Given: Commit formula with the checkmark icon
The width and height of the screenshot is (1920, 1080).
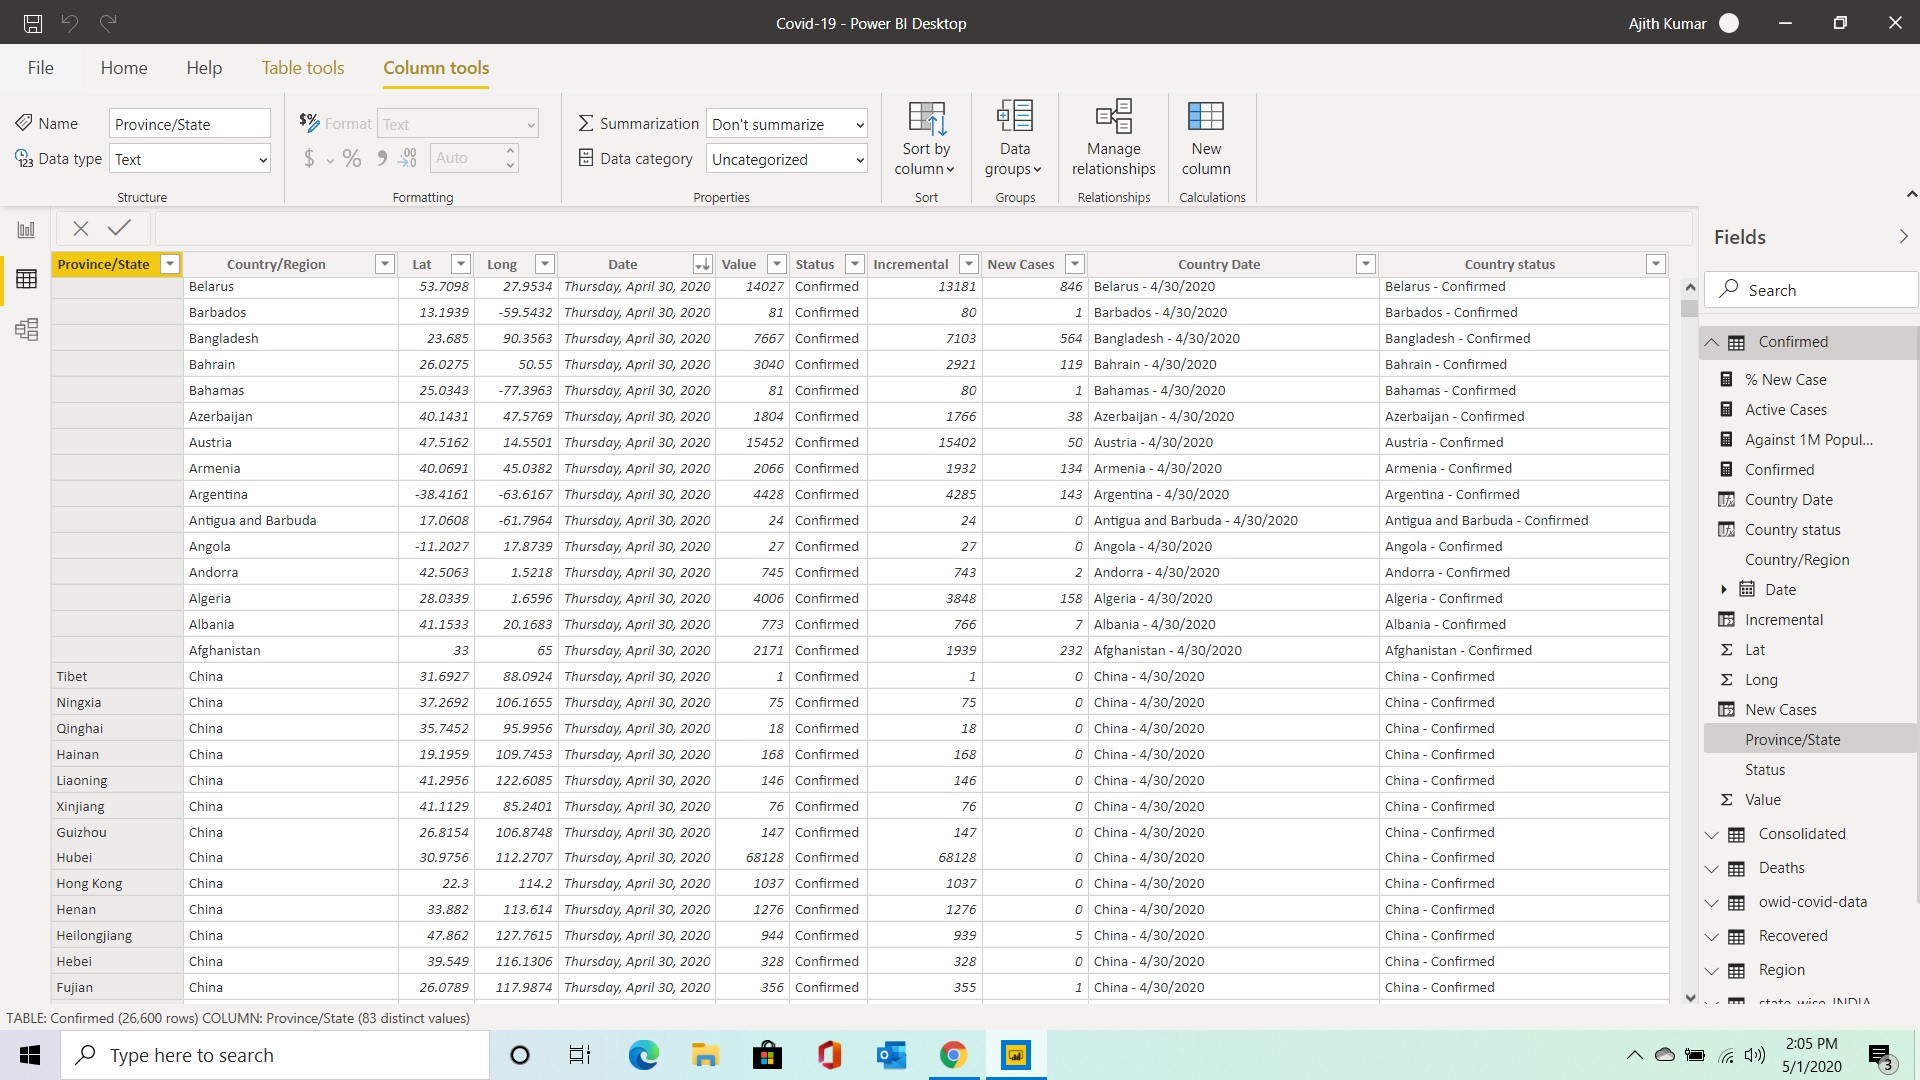Looking at the screenshot, I should [119, 228].
